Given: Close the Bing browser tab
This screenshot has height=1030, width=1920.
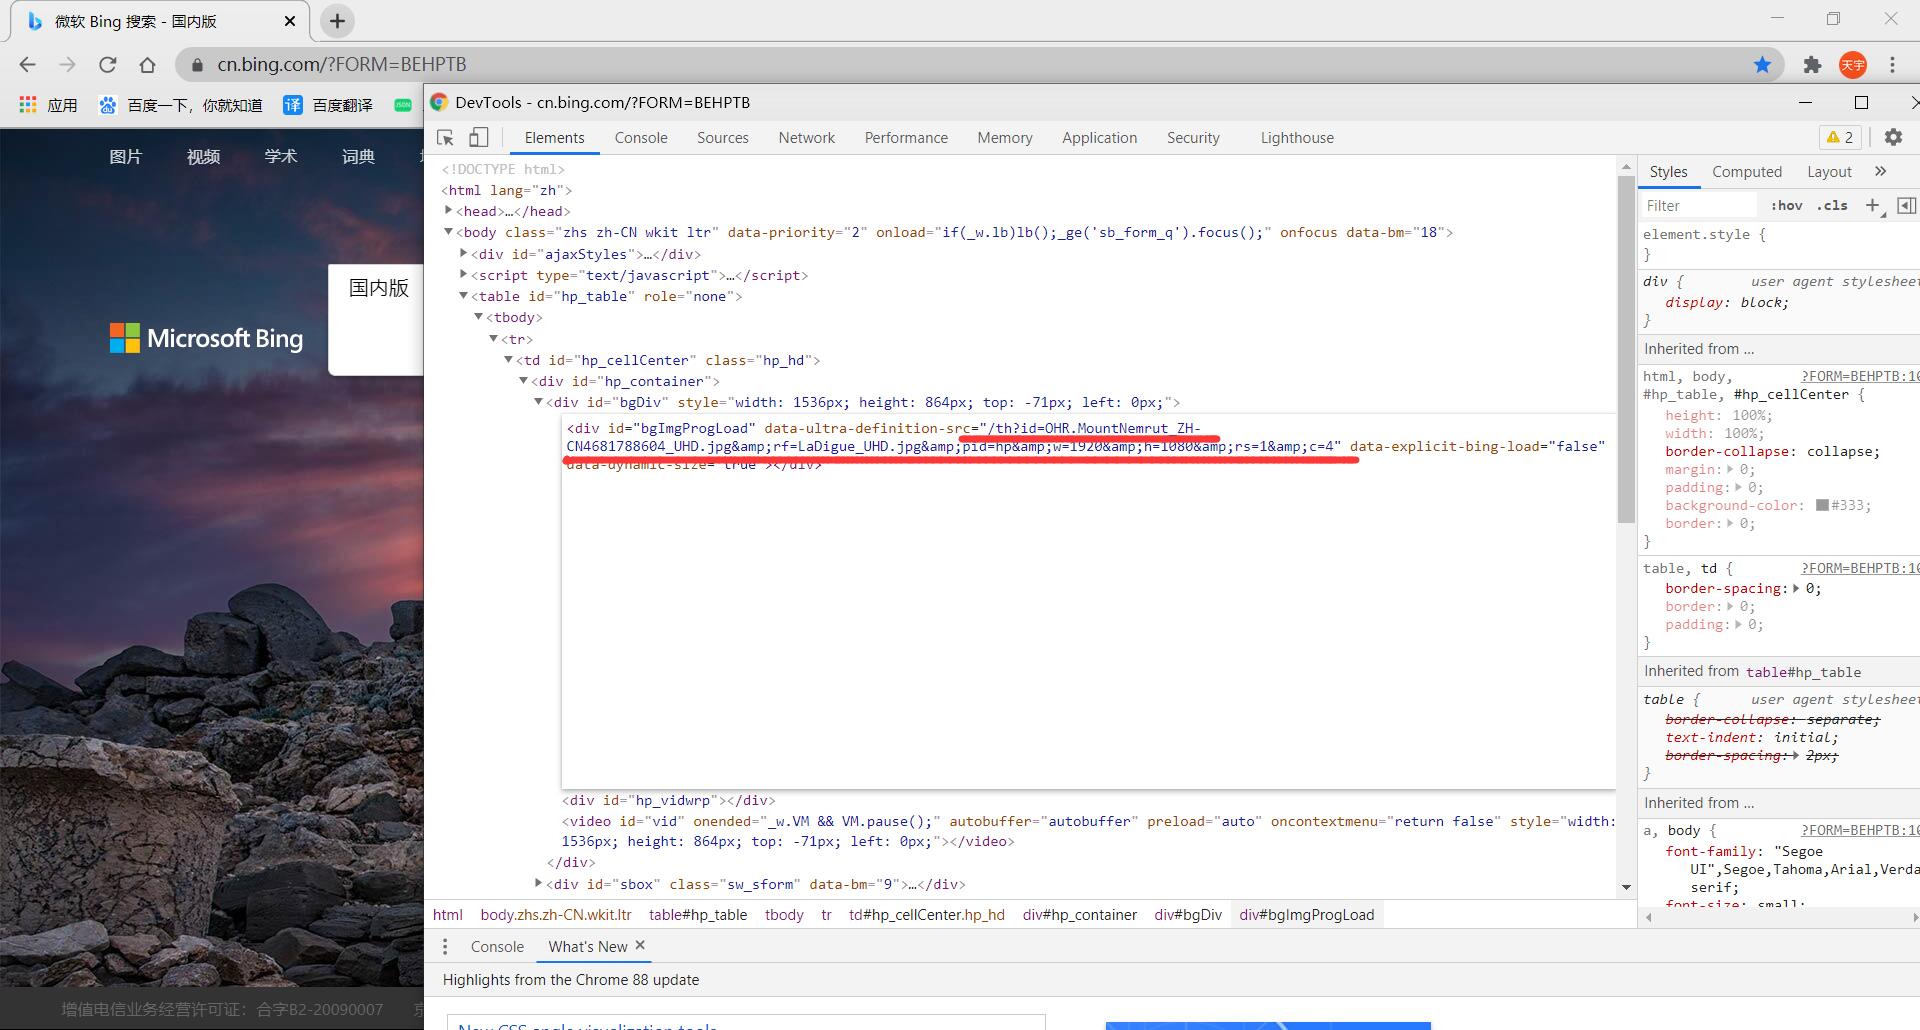Looking at the screenshot, I should tap(290, 21).
